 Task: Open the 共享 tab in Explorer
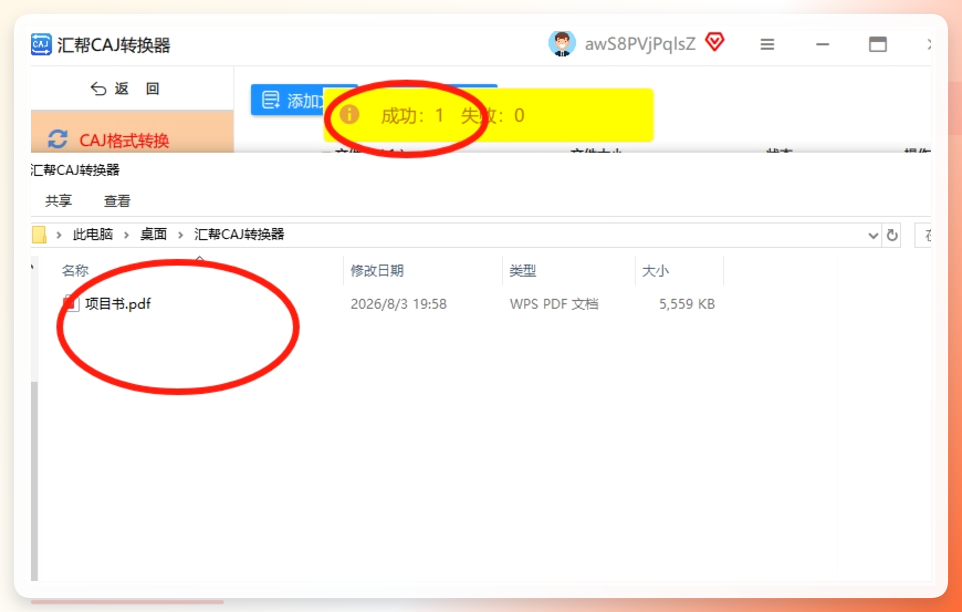(x=58, y=201)
